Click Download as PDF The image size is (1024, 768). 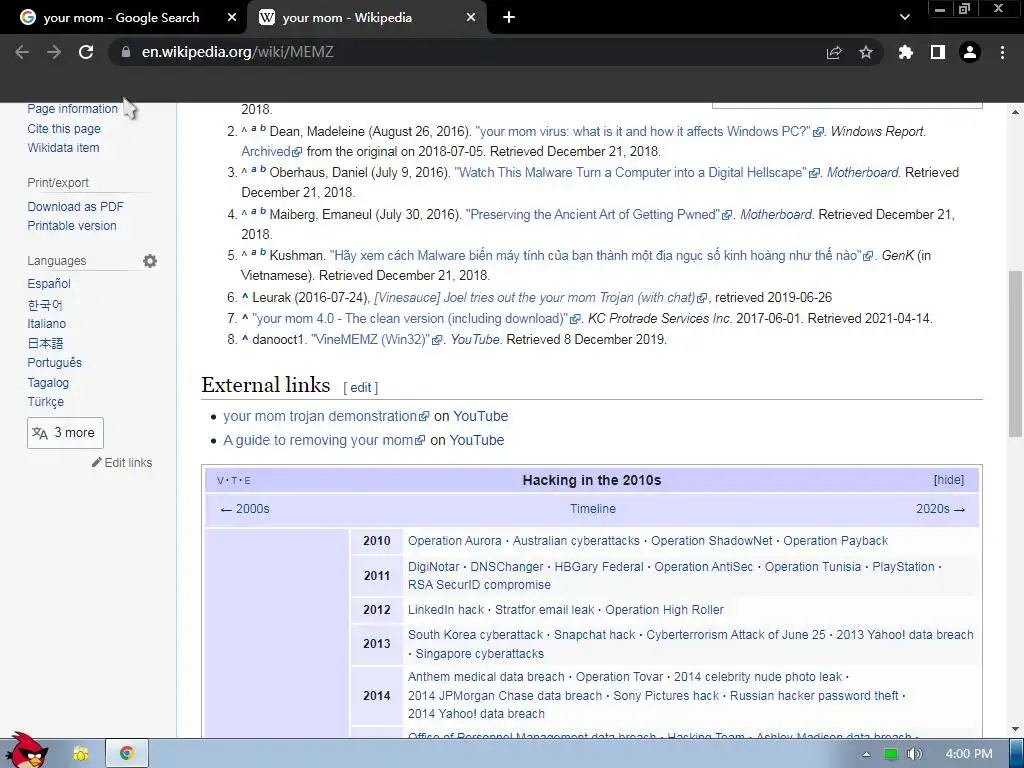(75, 206)
